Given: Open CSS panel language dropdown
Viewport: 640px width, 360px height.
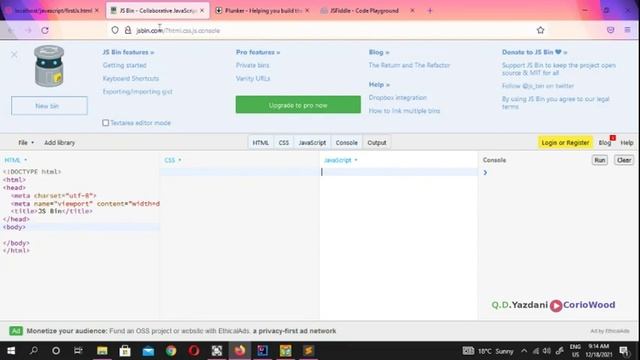Looking at the screenshot, I should point(173,160).
